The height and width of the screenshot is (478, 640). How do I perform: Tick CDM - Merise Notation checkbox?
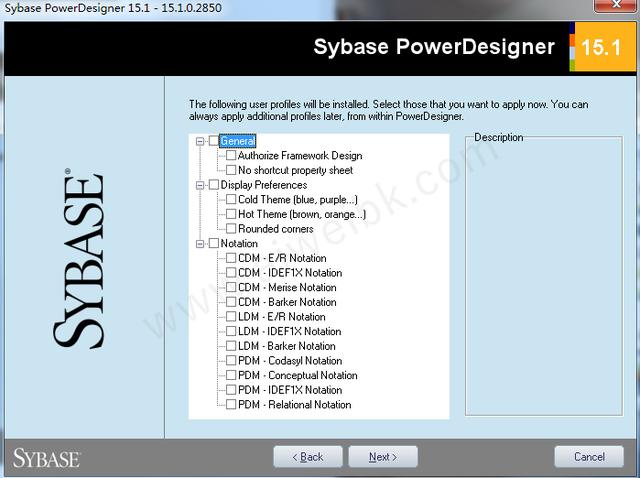click(x=231, y=288)
